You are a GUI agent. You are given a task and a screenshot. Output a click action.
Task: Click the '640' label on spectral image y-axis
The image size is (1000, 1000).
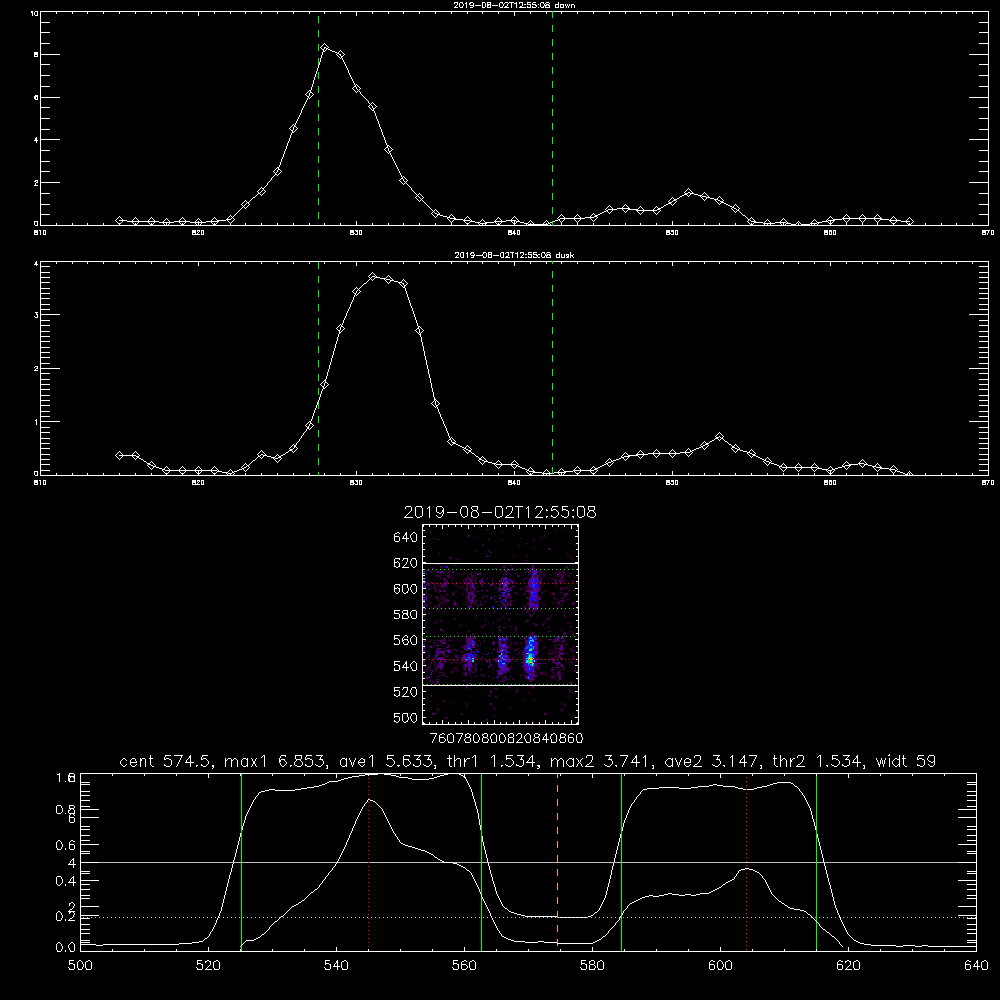pos(406,538)
